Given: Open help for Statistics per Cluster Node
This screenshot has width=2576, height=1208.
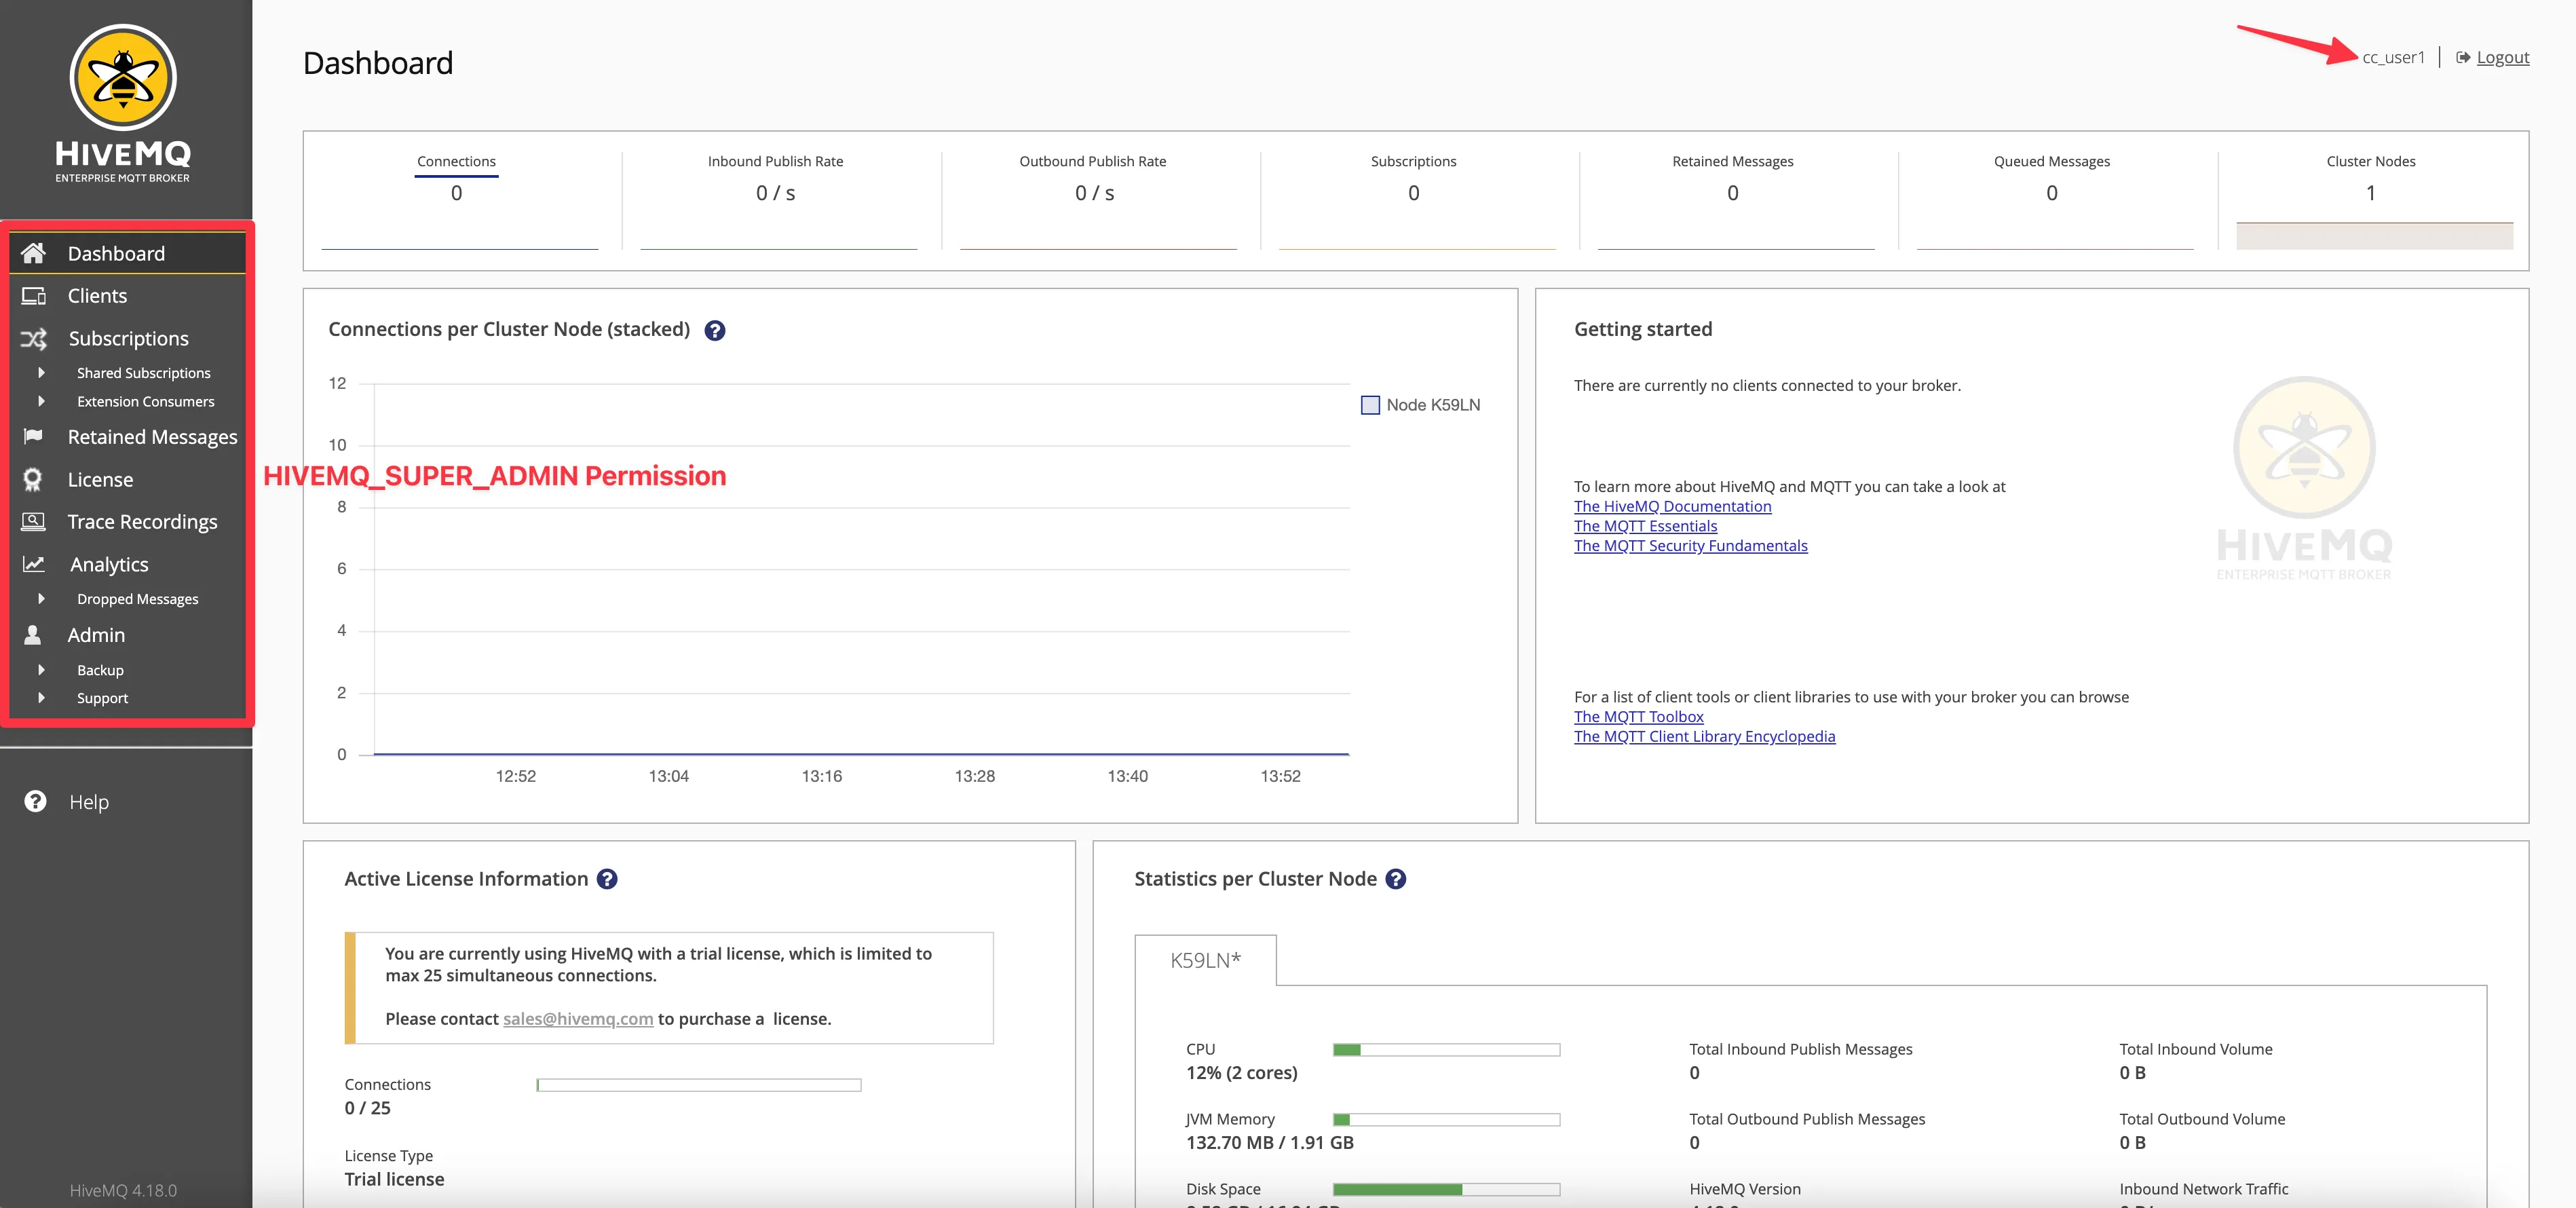Looking at the screenshot, I should pyautogui.click(x=1396, y=879).
